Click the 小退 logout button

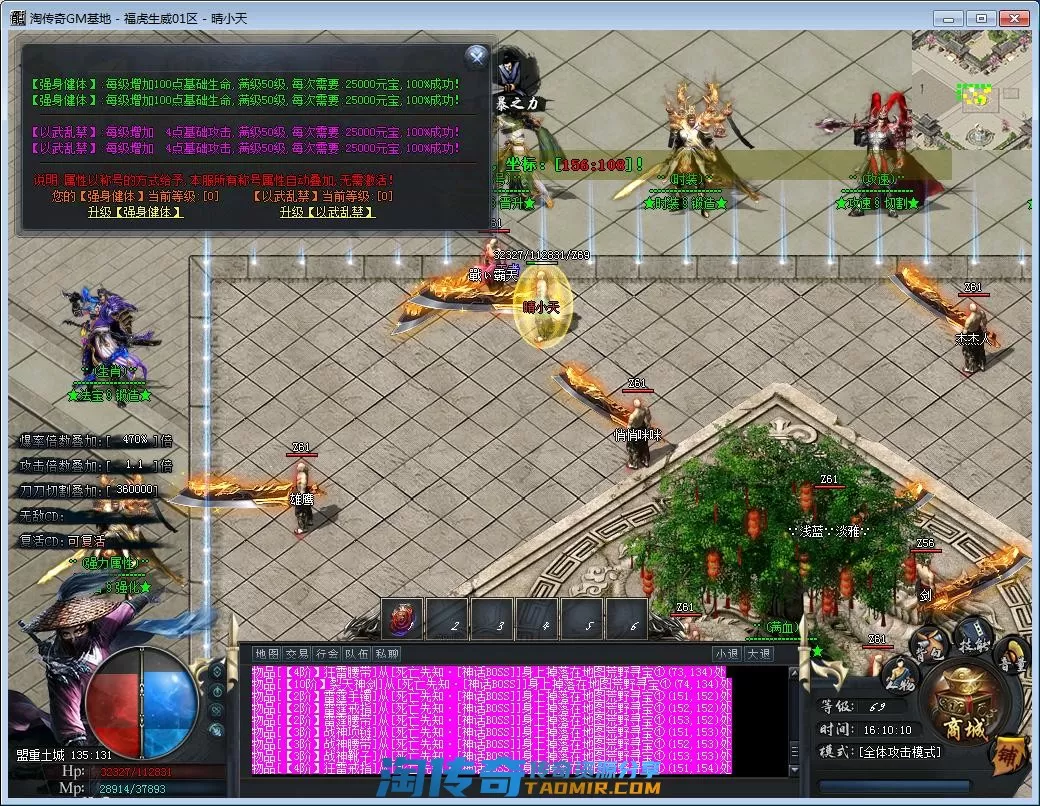pyautogui.click(x=728, y=653)
